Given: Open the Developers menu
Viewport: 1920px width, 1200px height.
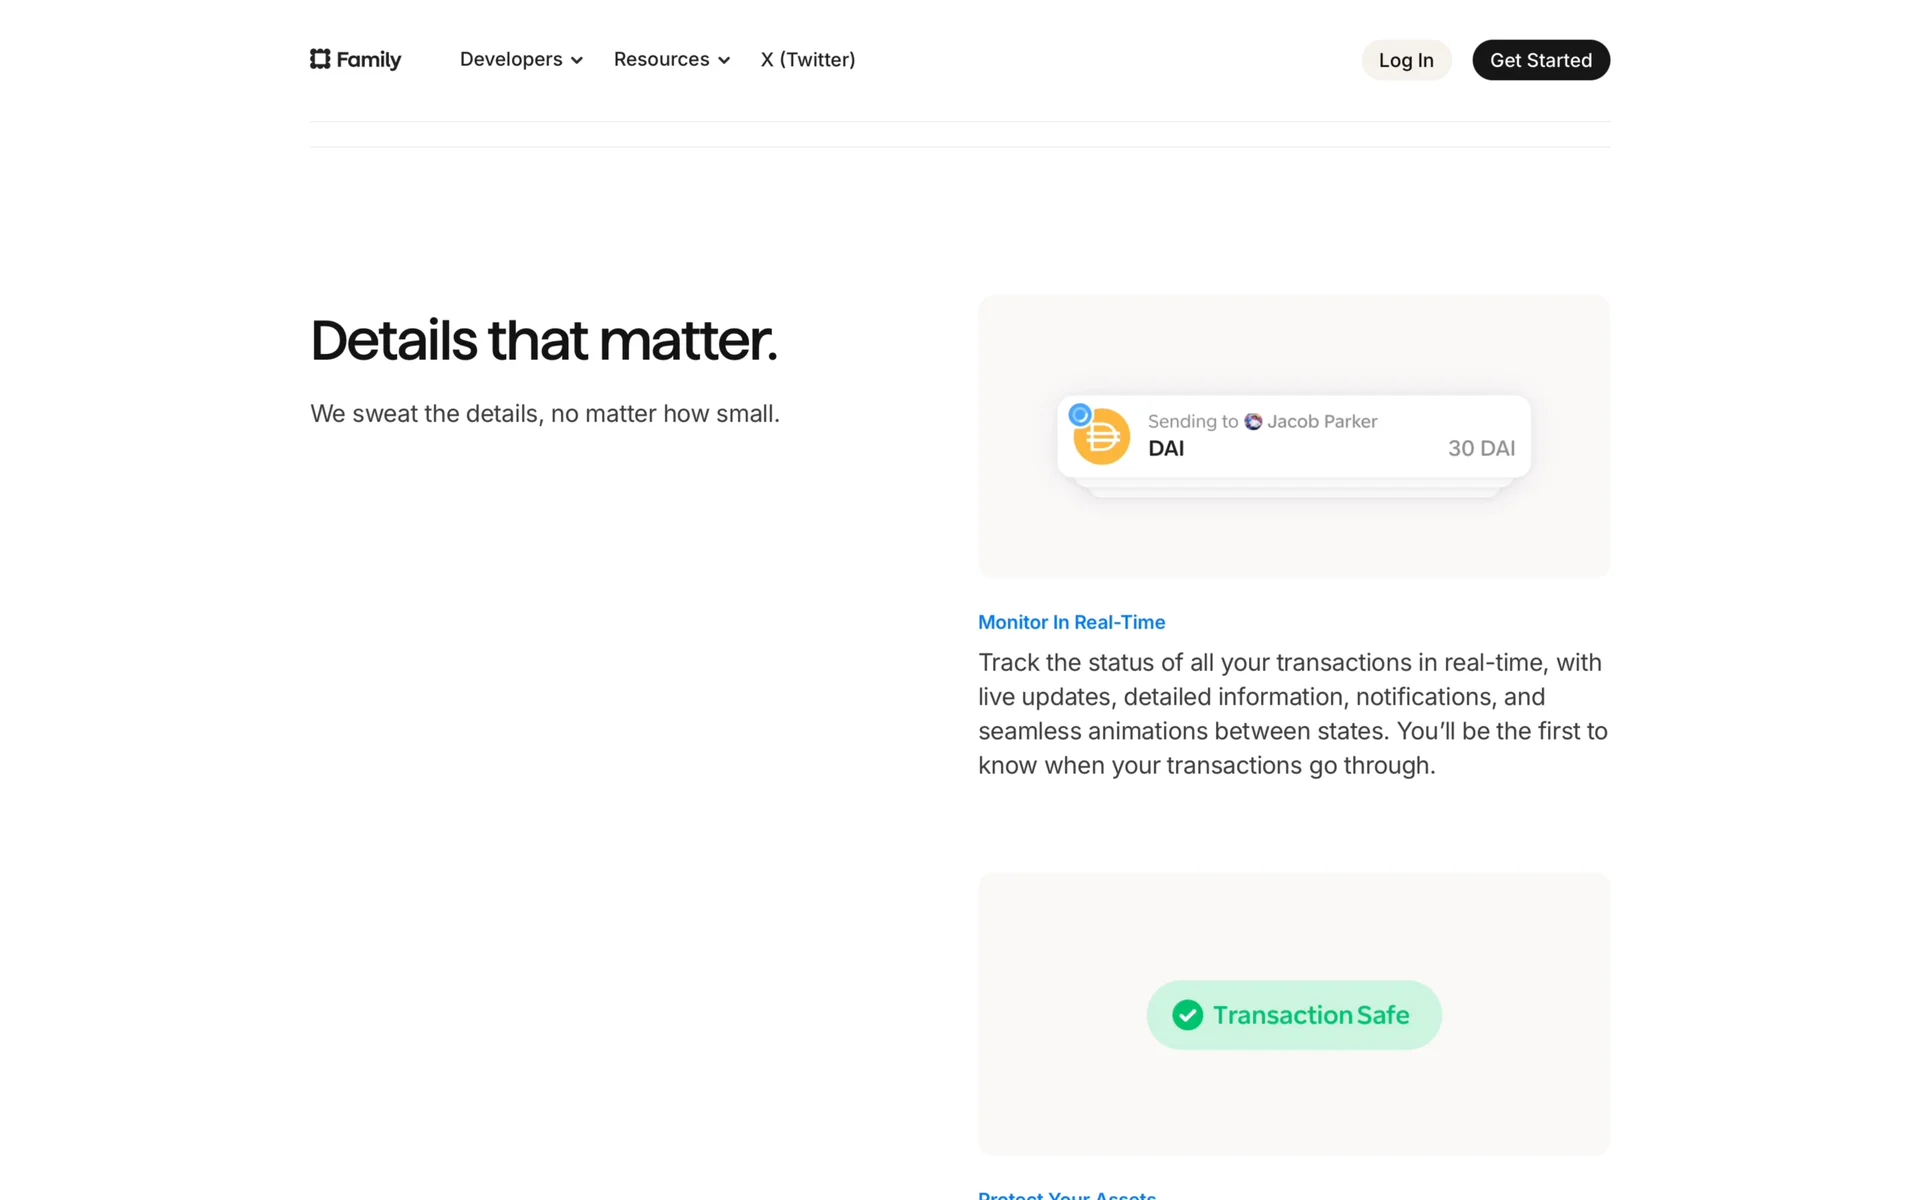Looking at the screenshot, I should click(x=511, y=59).
